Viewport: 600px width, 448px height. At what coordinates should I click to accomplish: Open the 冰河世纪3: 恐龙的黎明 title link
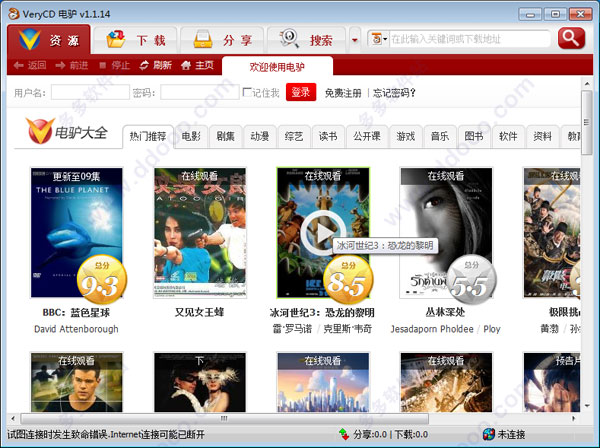[322, 313]
